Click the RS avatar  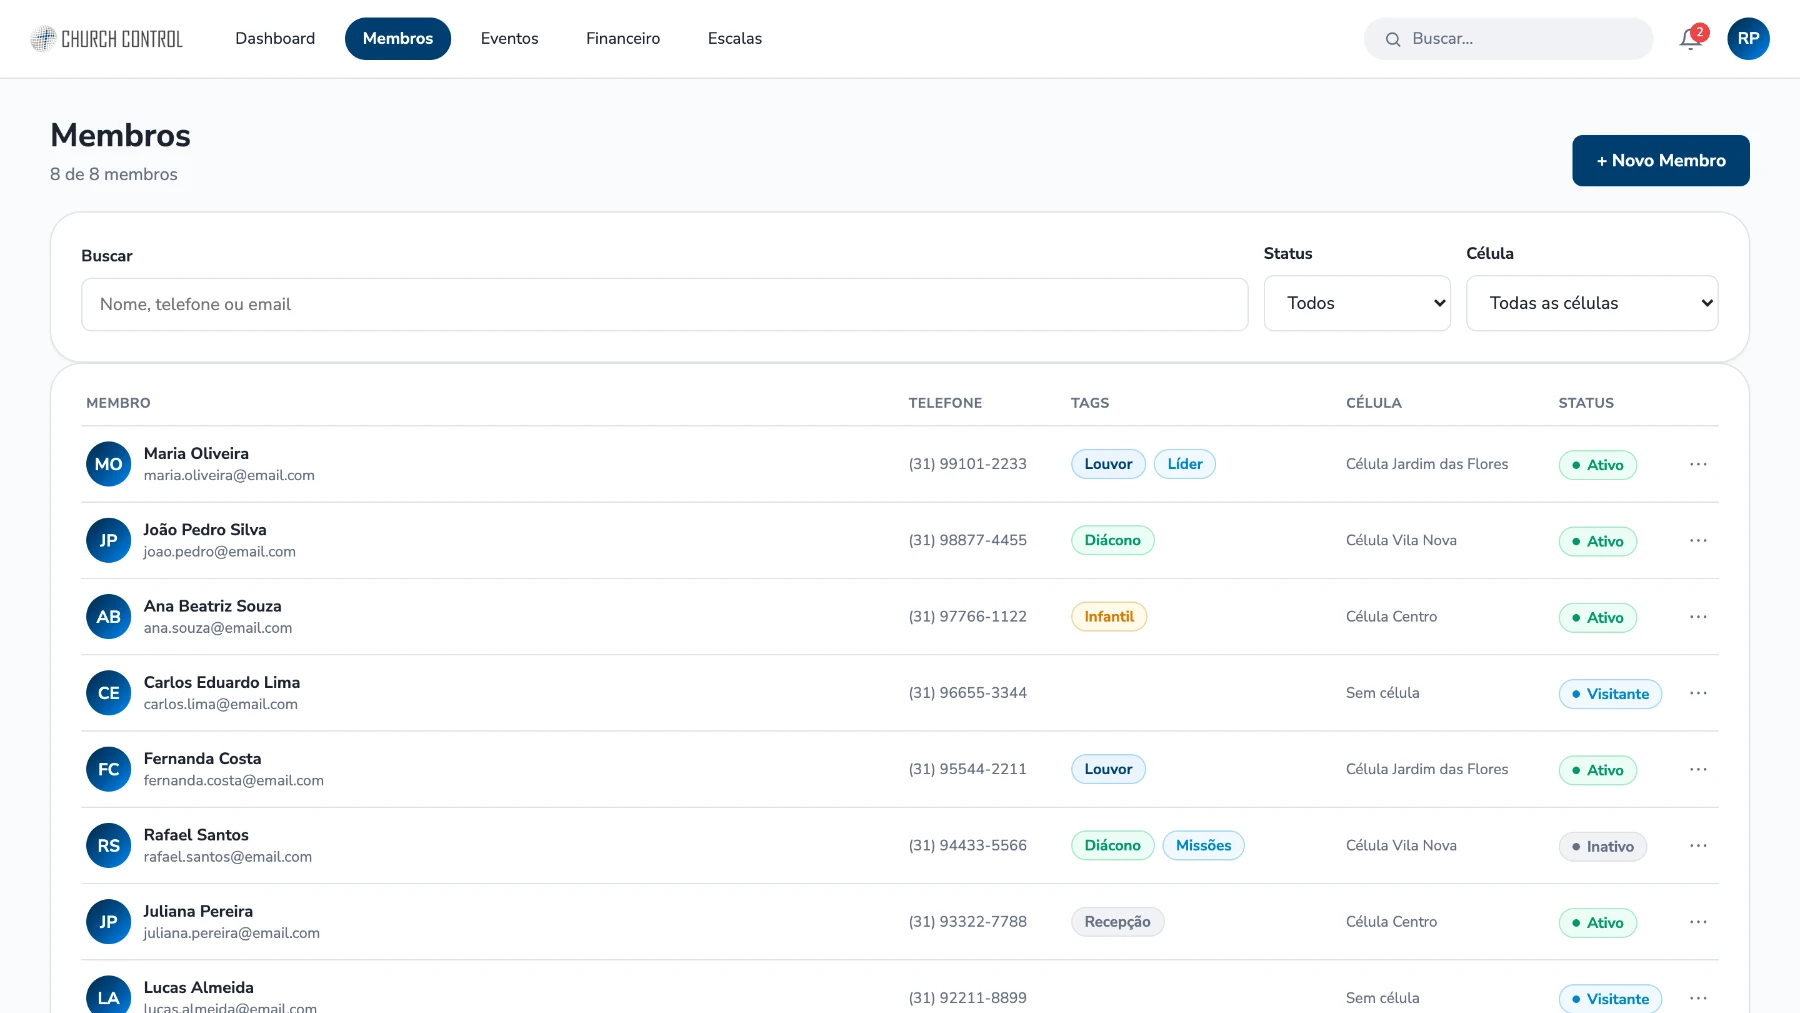tap(108, 846)
